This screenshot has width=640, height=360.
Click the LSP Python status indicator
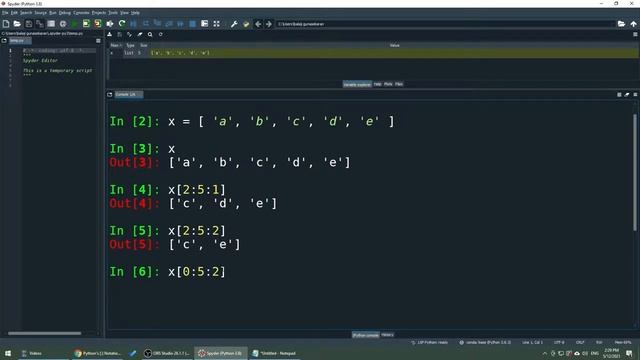pos(429,342)
